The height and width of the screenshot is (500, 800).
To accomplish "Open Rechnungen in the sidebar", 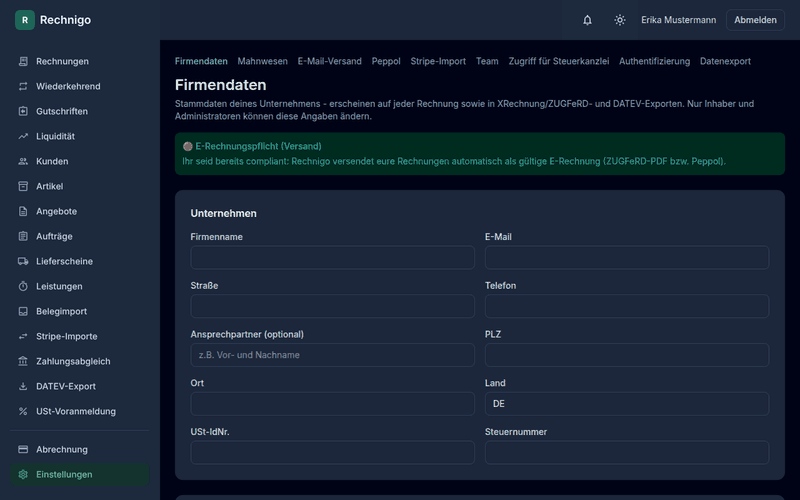I will 80,61.
